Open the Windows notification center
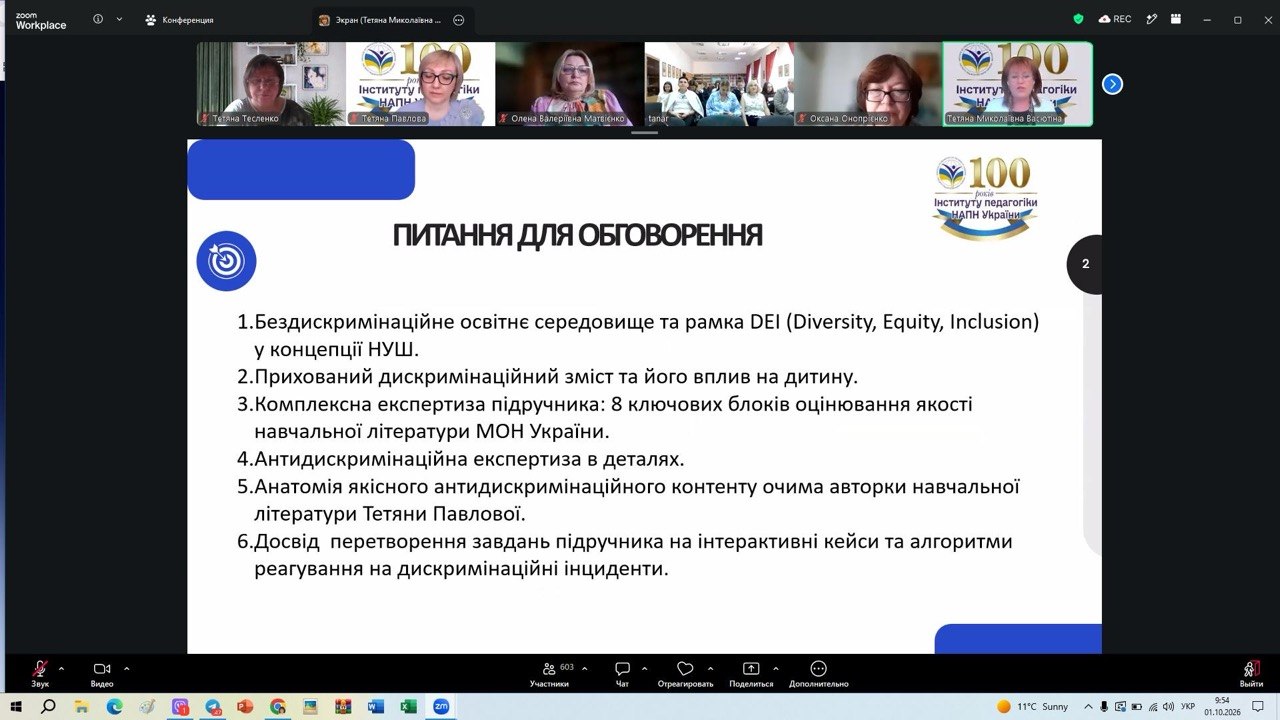 [1258, 706]
